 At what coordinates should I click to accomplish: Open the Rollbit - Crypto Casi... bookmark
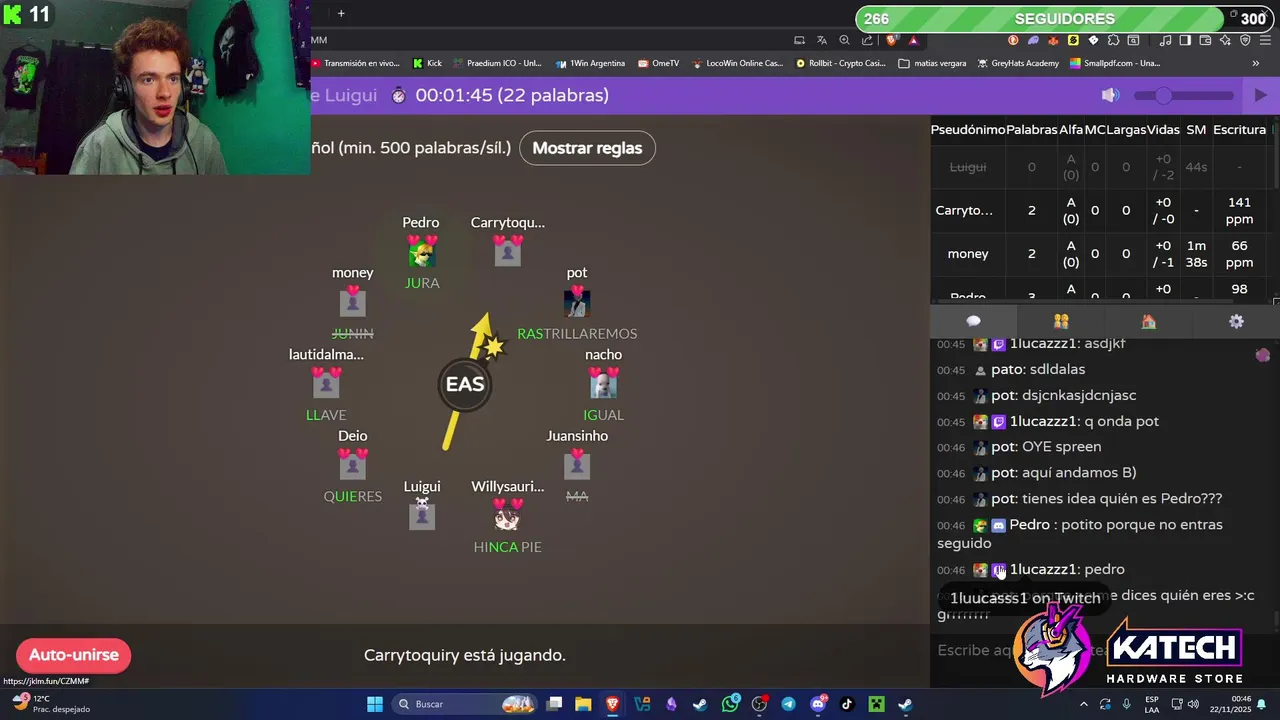(x=840, y=63)
